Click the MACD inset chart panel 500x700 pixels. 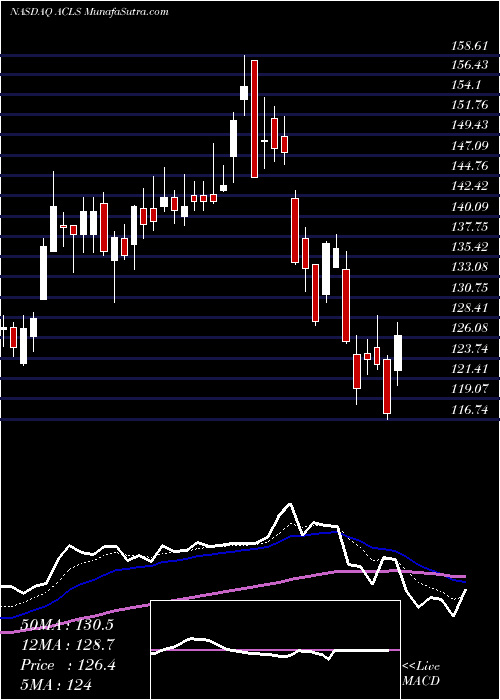[x=276, y=650]
